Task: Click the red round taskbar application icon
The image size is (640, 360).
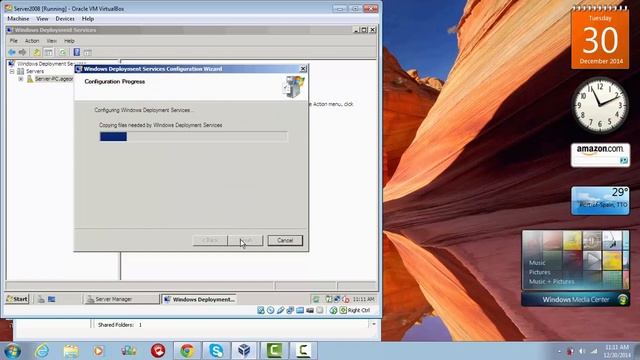Action: [158, 351]
